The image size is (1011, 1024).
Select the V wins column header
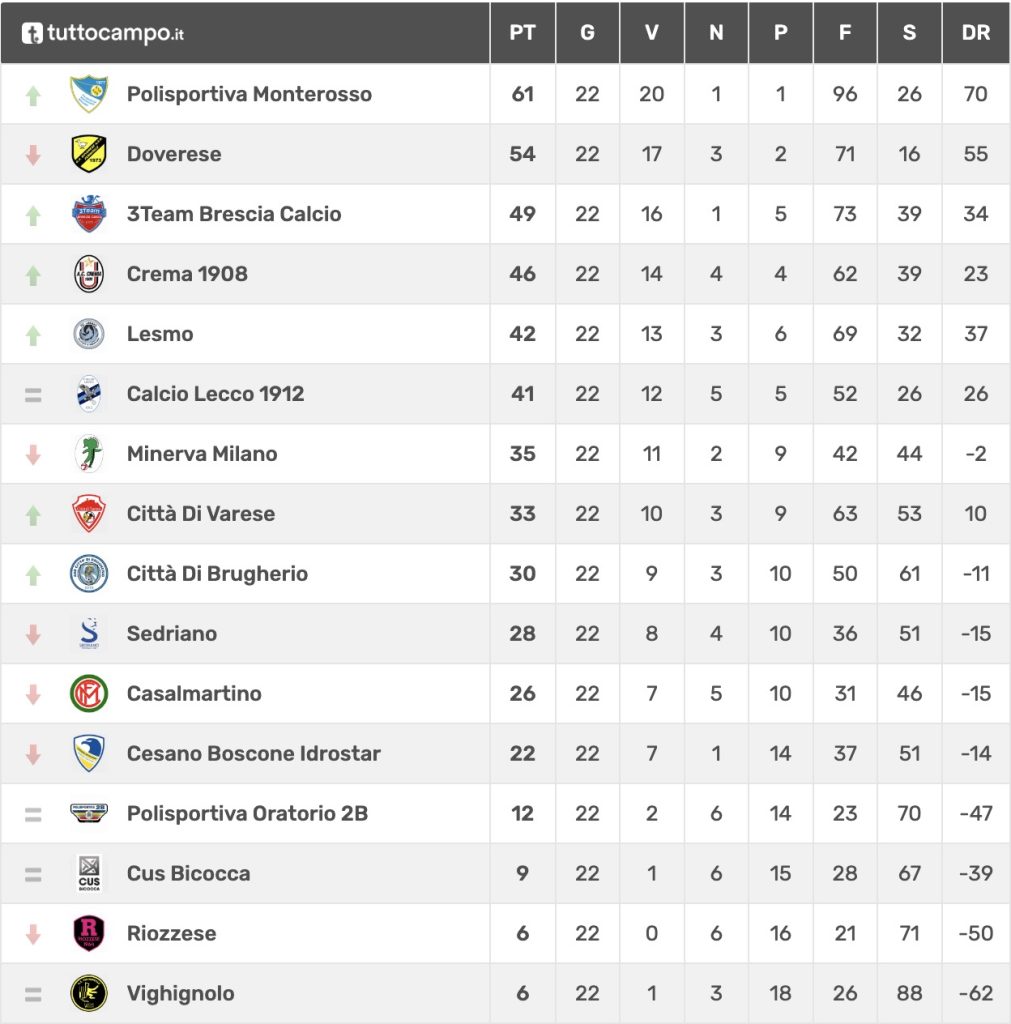(652, 33)
